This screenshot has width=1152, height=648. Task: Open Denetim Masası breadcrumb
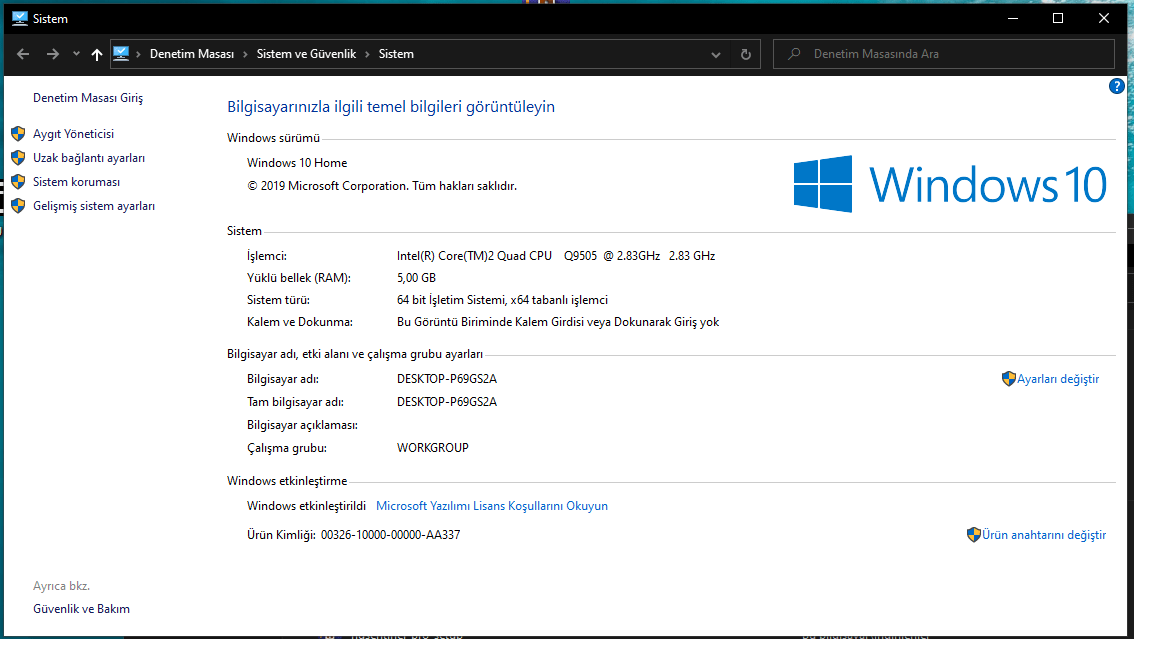[x=192, y=54]
